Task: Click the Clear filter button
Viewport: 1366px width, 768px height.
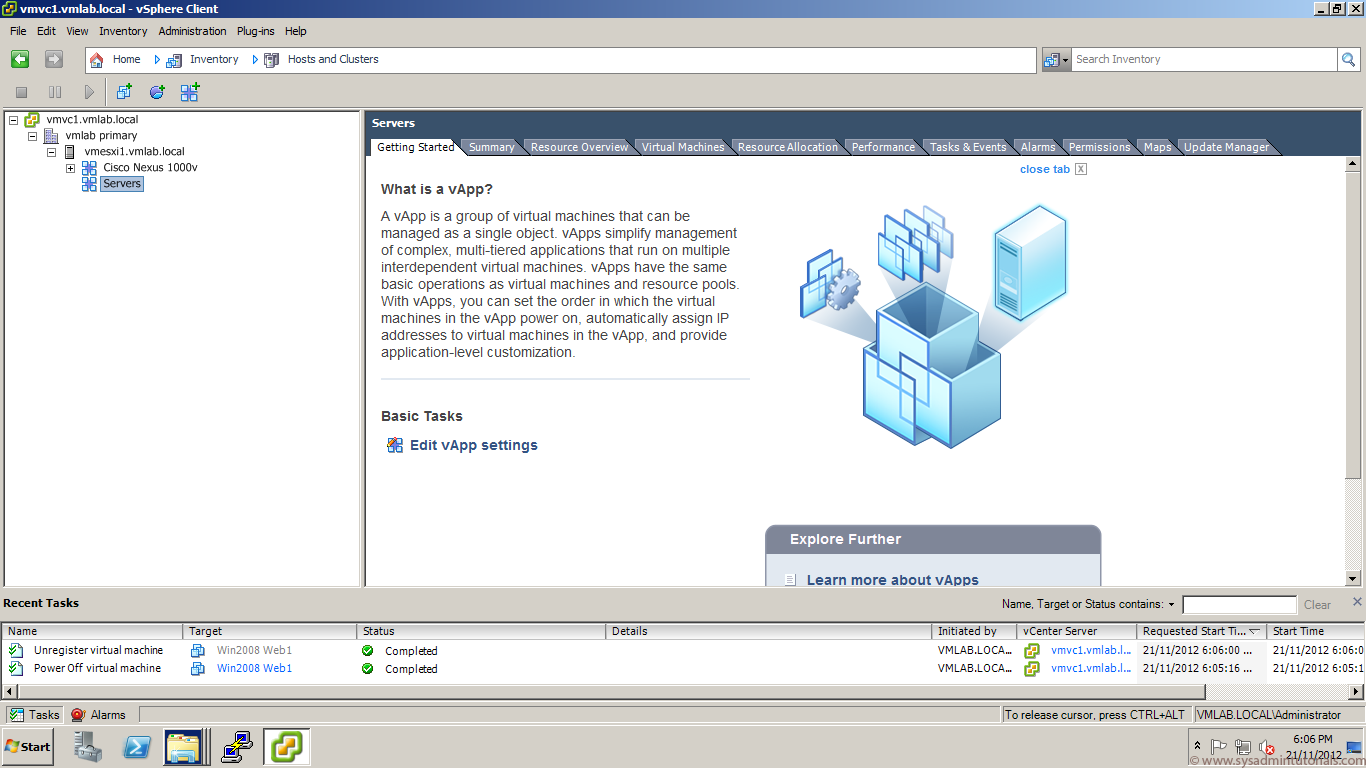Action: (1317, 605)
